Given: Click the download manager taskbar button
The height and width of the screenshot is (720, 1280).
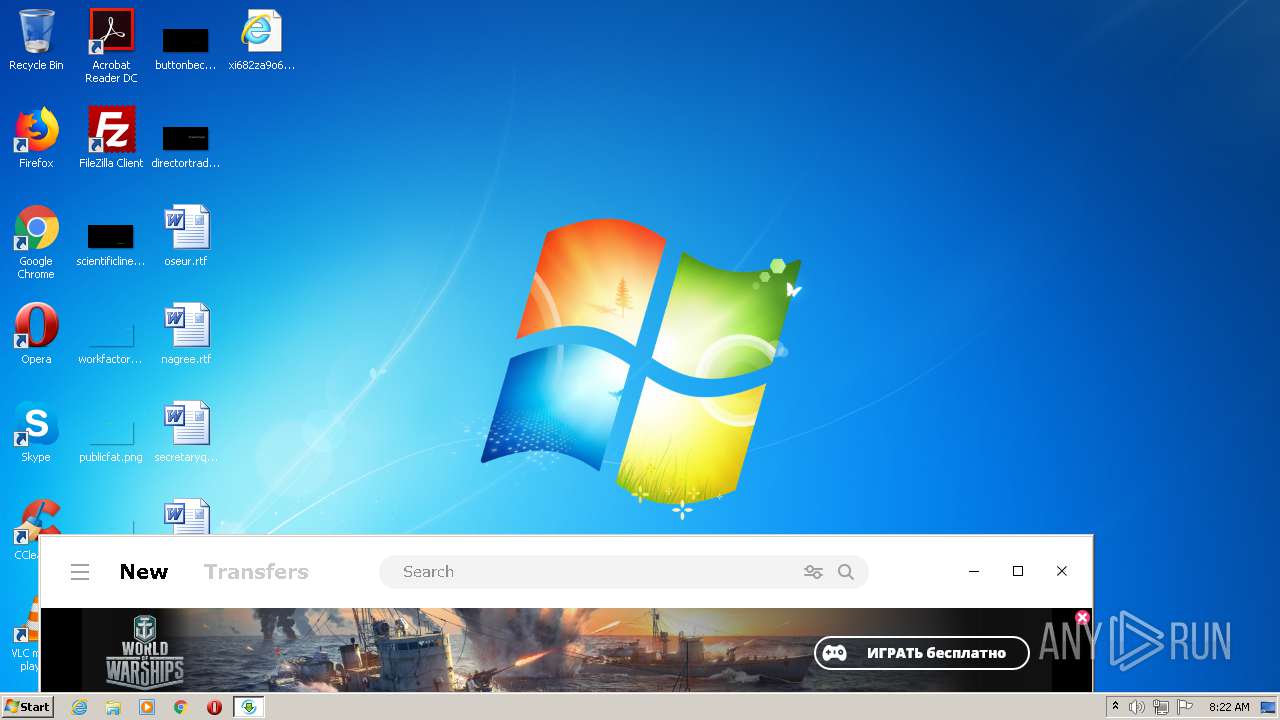Looking at the screenshot, I should click(248, 707).
